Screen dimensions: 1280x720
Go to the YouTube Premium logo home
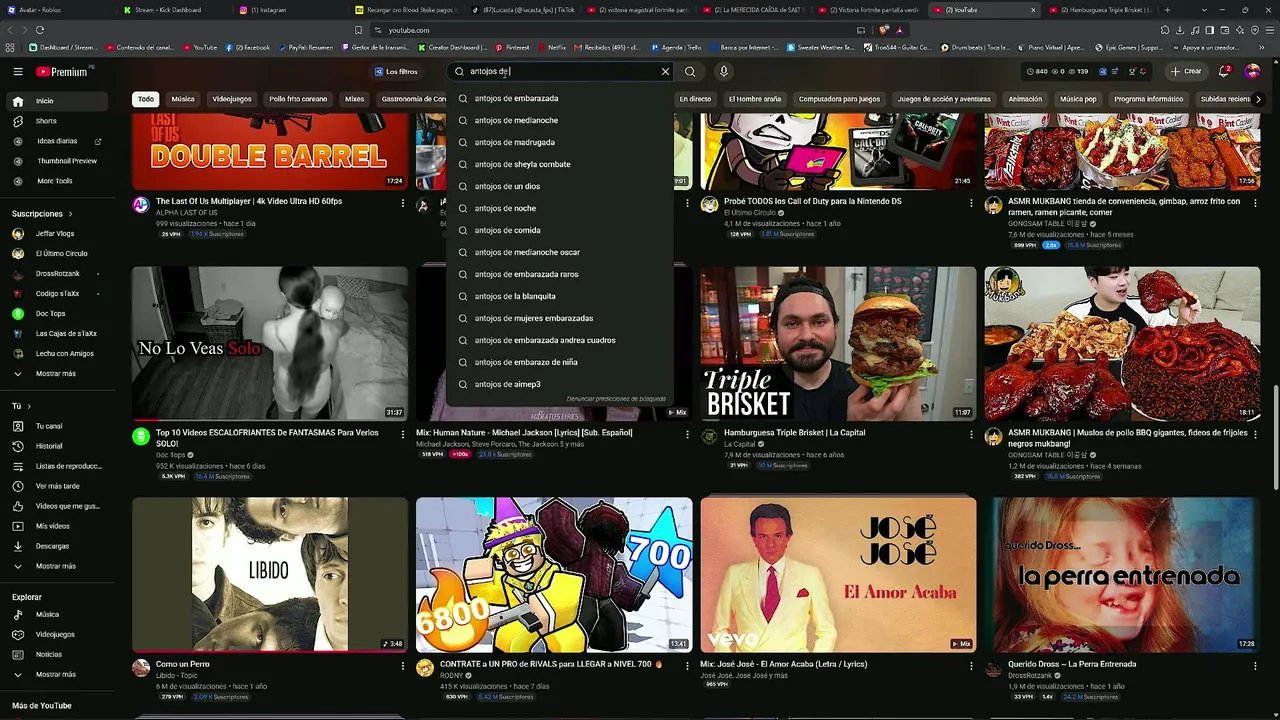click(62, 72)
